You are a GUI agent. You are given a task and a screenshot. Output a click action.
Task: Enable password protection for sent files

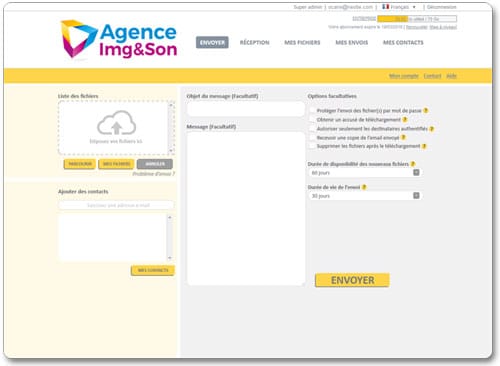pos(312,110)
